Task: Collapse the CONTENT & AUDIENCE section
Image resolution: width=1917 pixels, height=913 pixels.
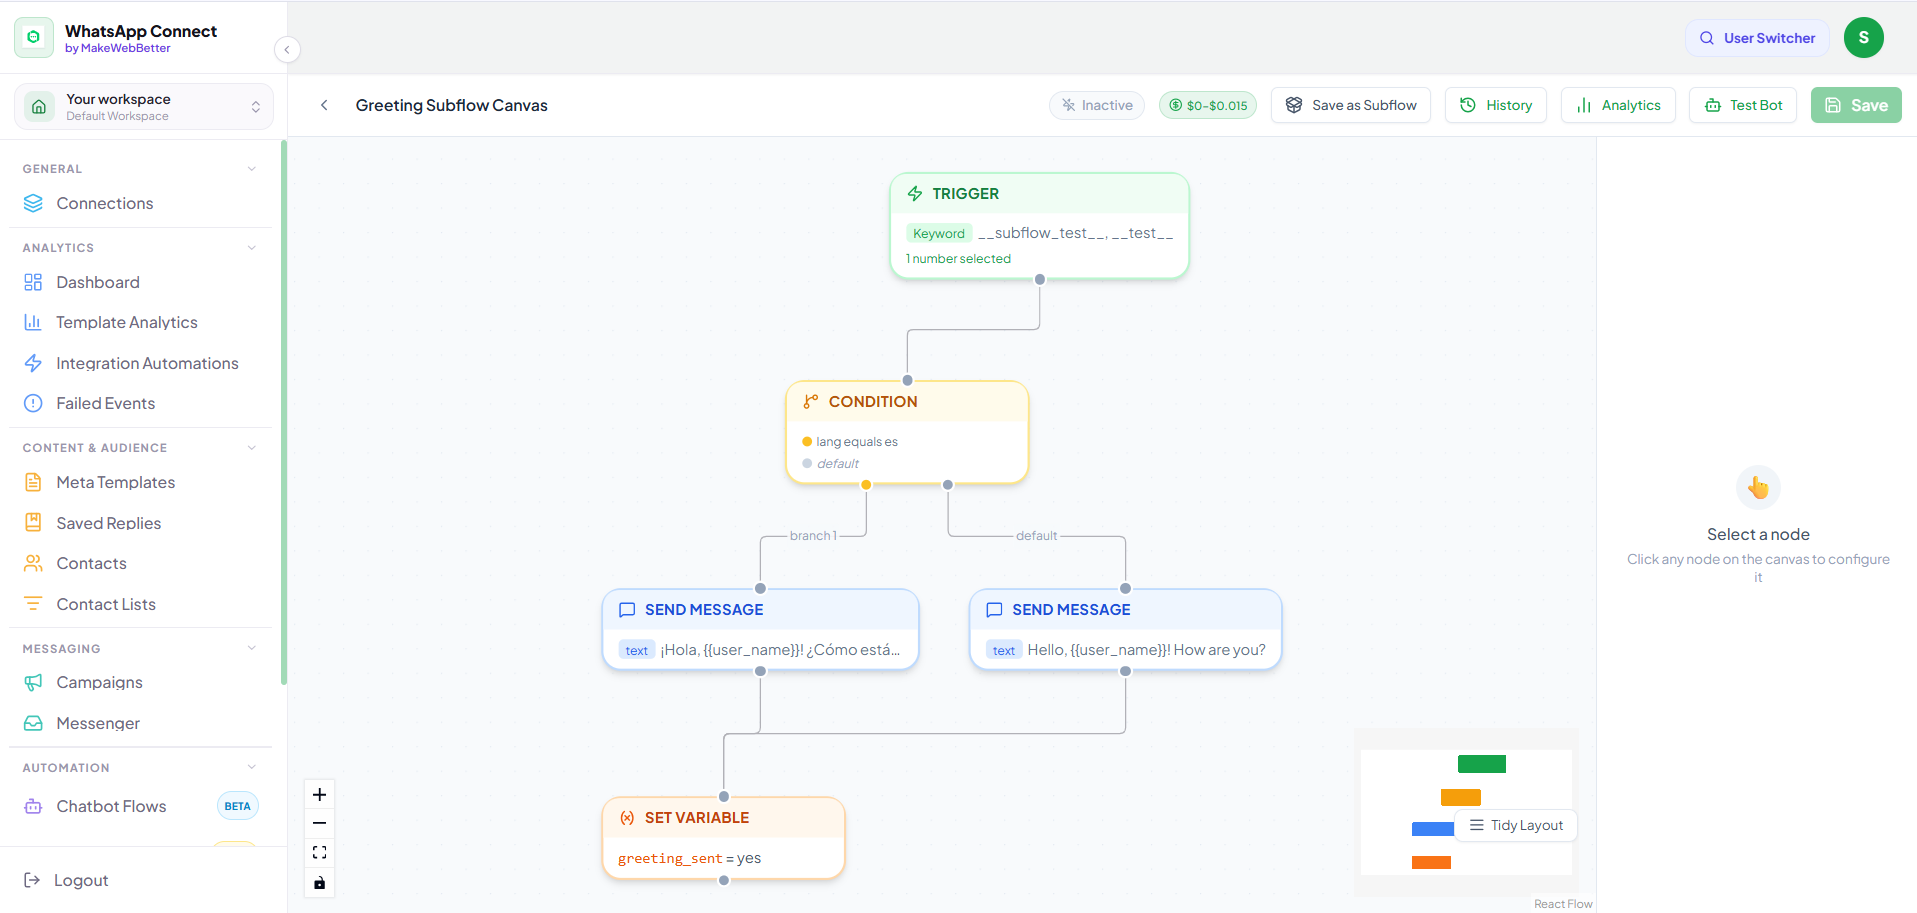Action: 252,448
